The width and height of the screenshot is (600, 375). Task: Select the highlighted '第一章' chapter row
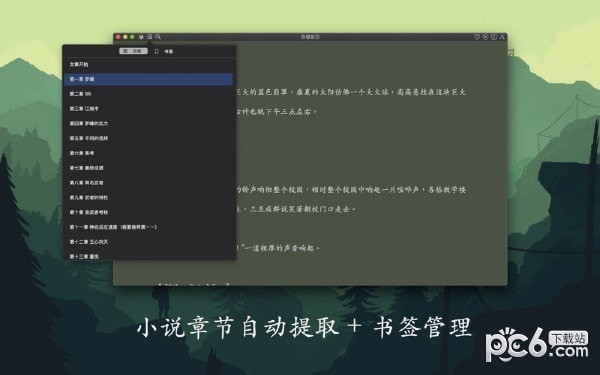click(148, 79)
